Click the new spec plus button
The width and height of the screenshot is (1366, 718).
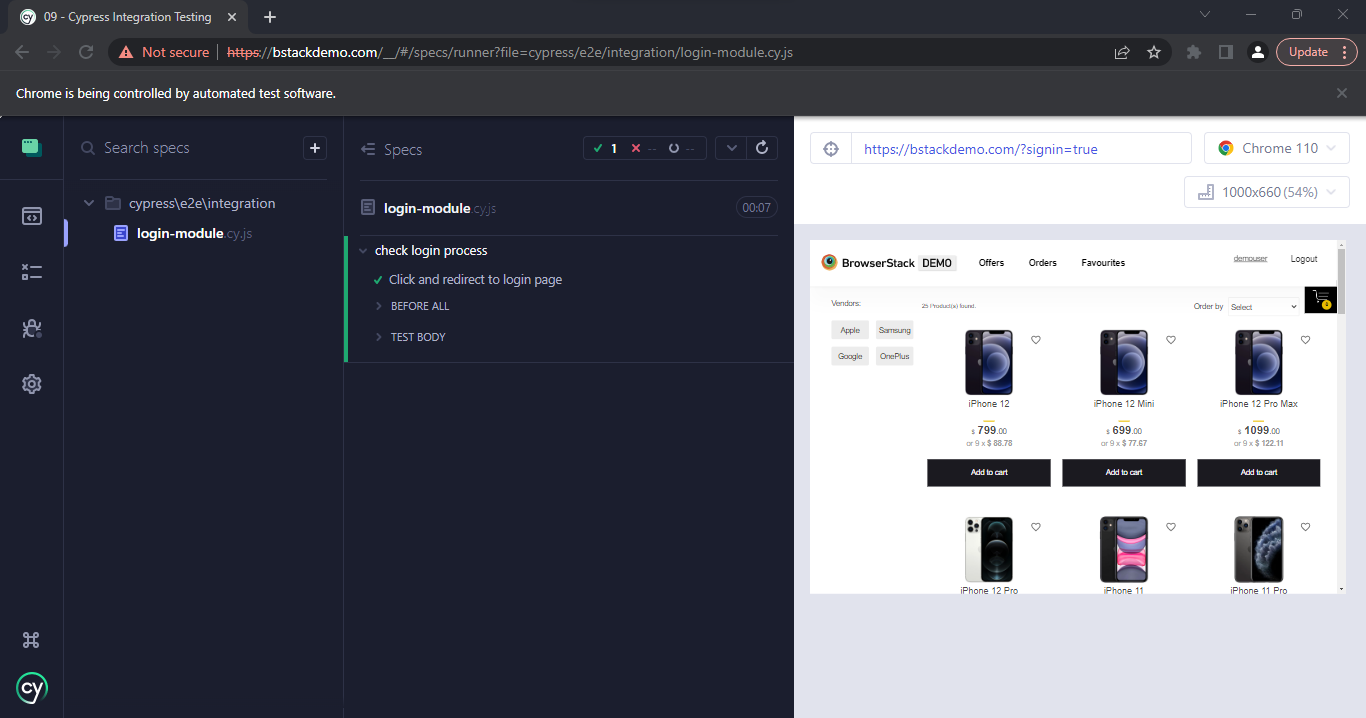point(315,148)
